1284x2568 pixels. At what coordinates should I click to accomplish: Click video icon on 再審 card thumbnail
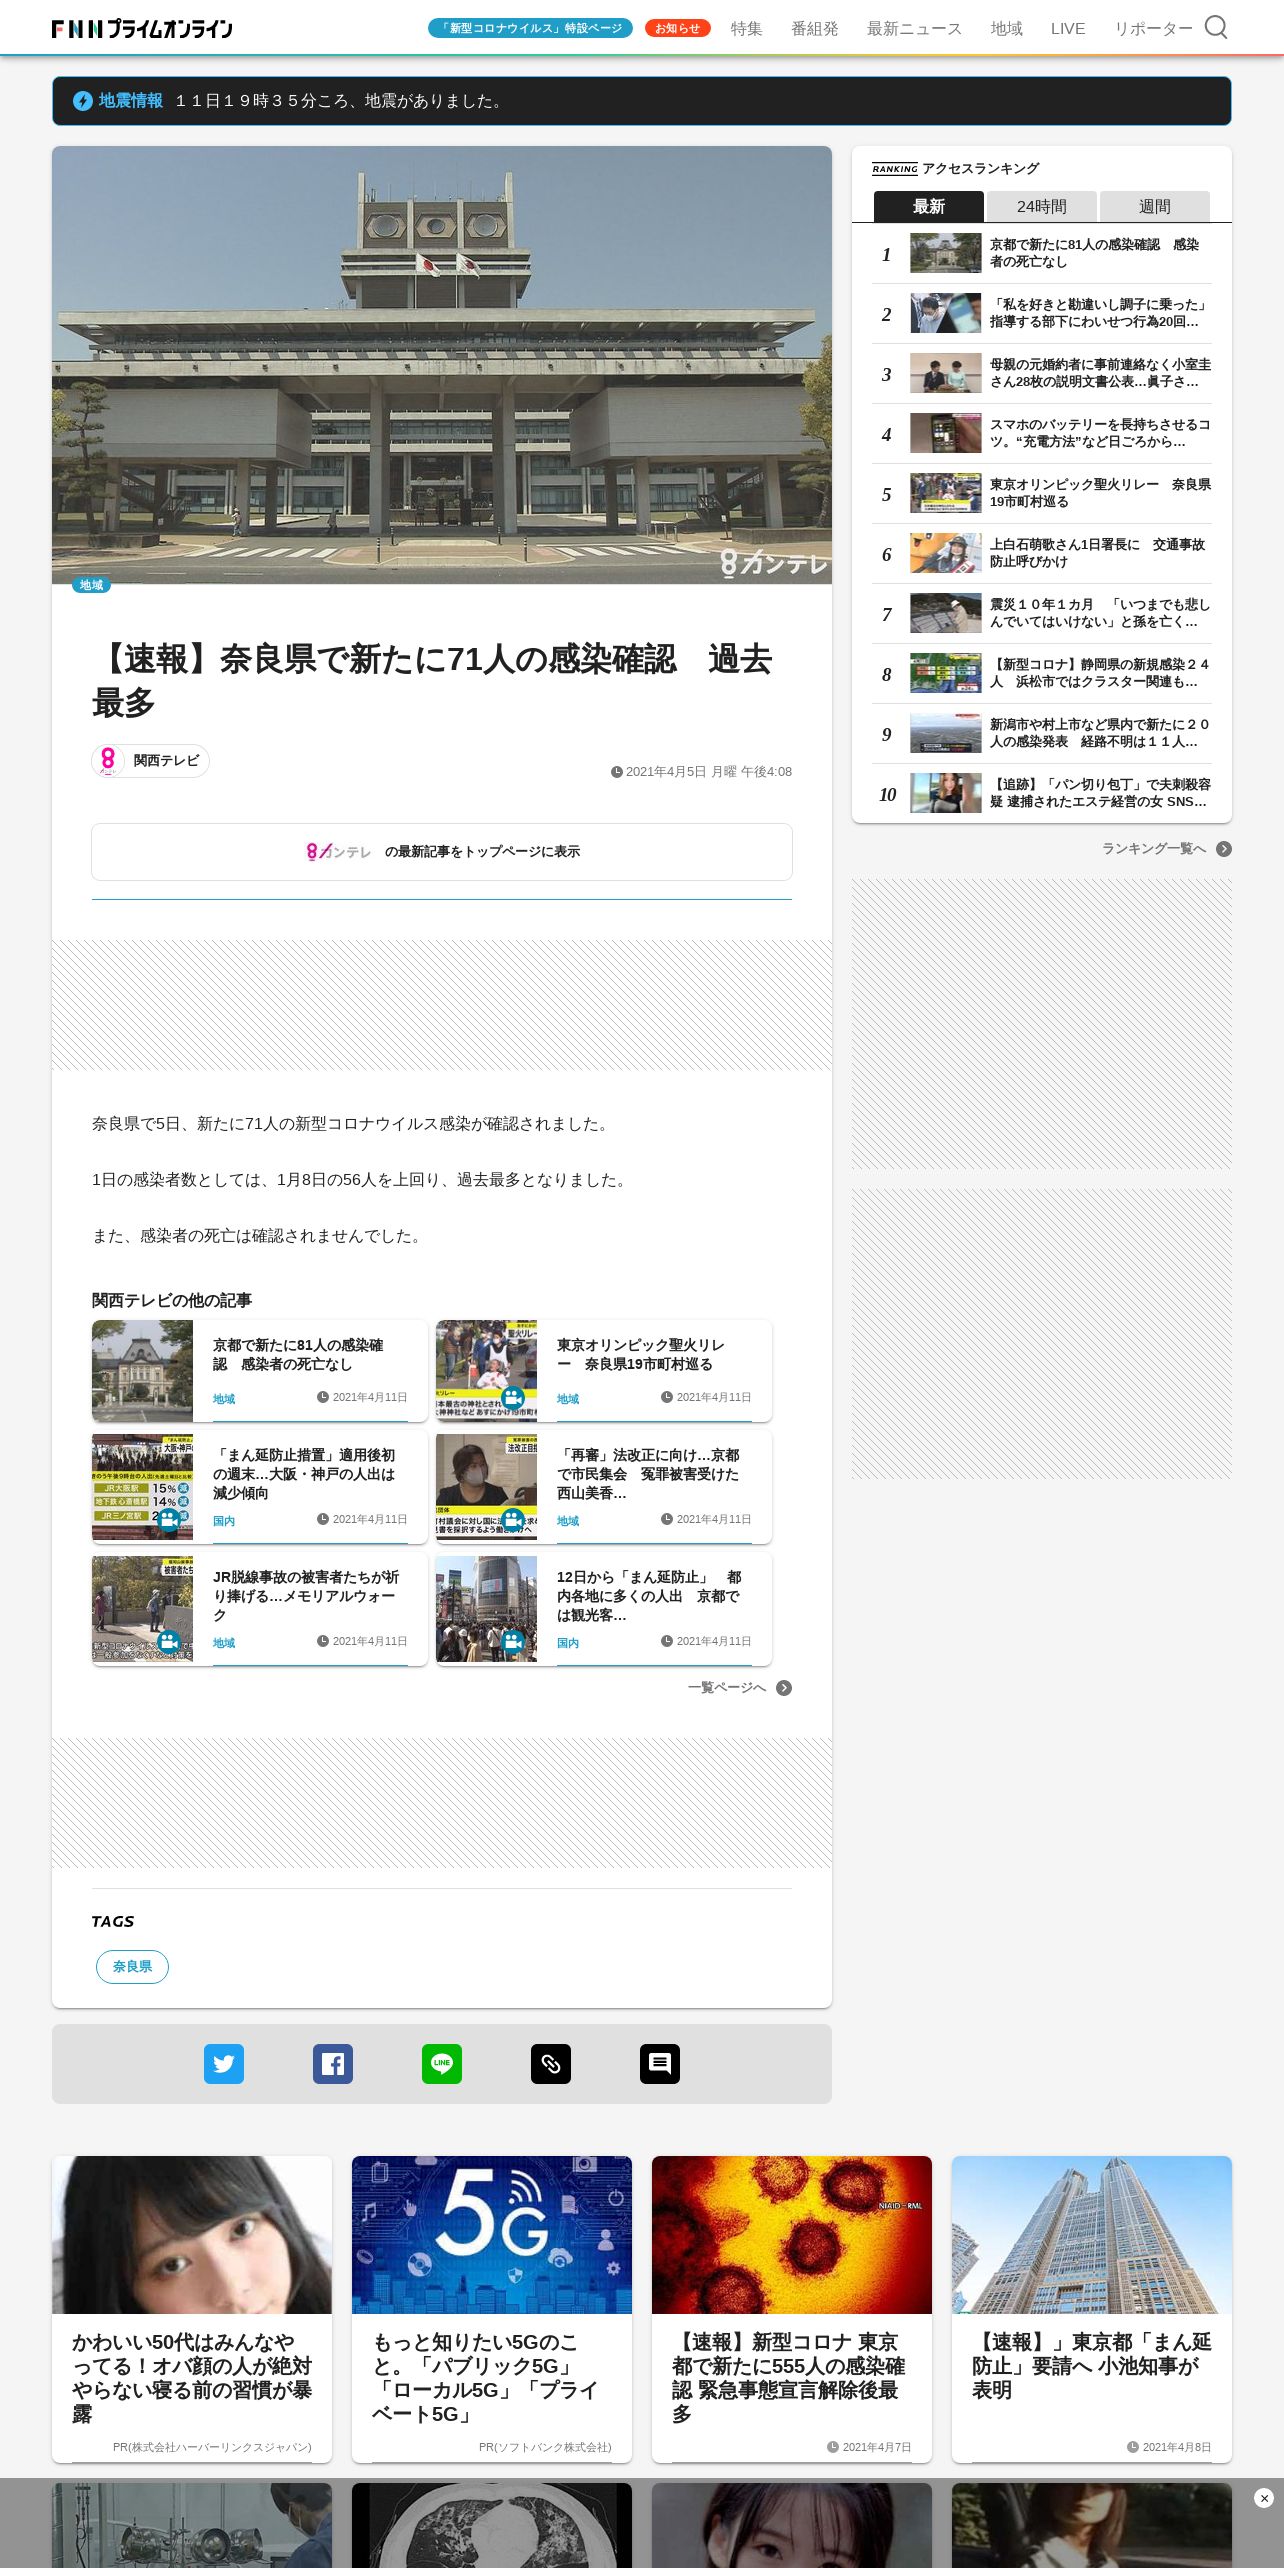[x=513, y=1519]
